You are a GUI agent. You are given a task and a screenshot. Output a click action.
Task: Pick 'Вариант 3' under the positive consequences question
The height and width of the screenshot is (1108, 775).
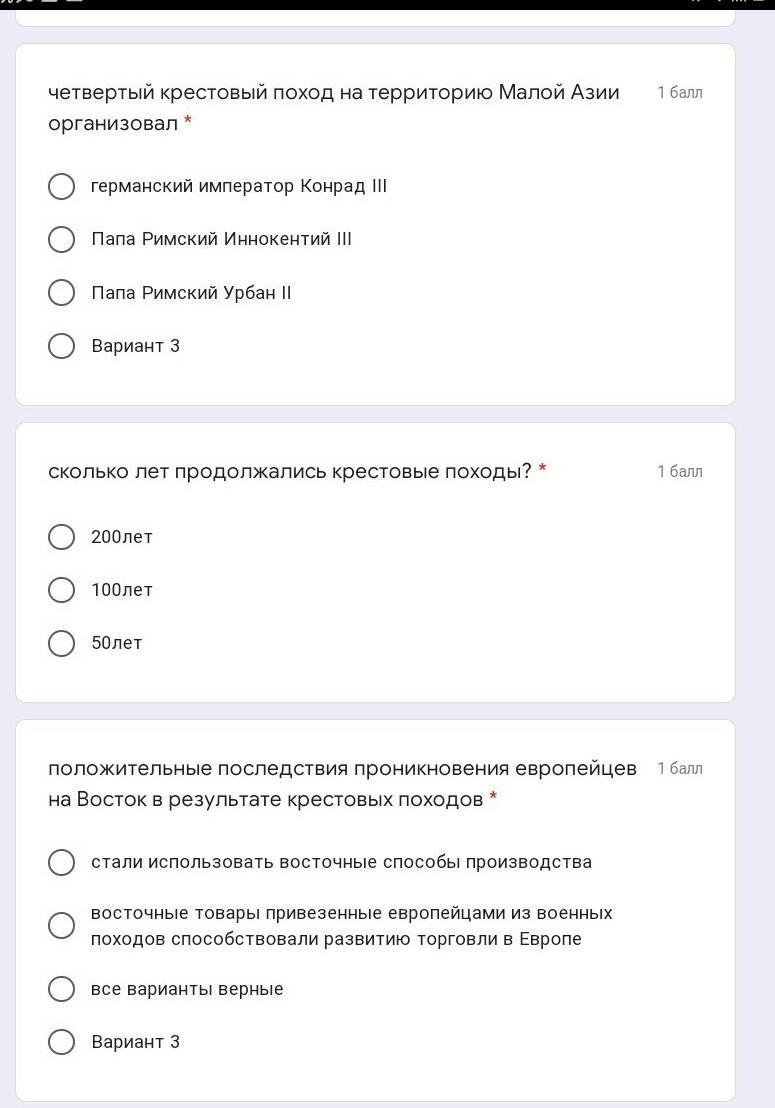point(61,1042)
